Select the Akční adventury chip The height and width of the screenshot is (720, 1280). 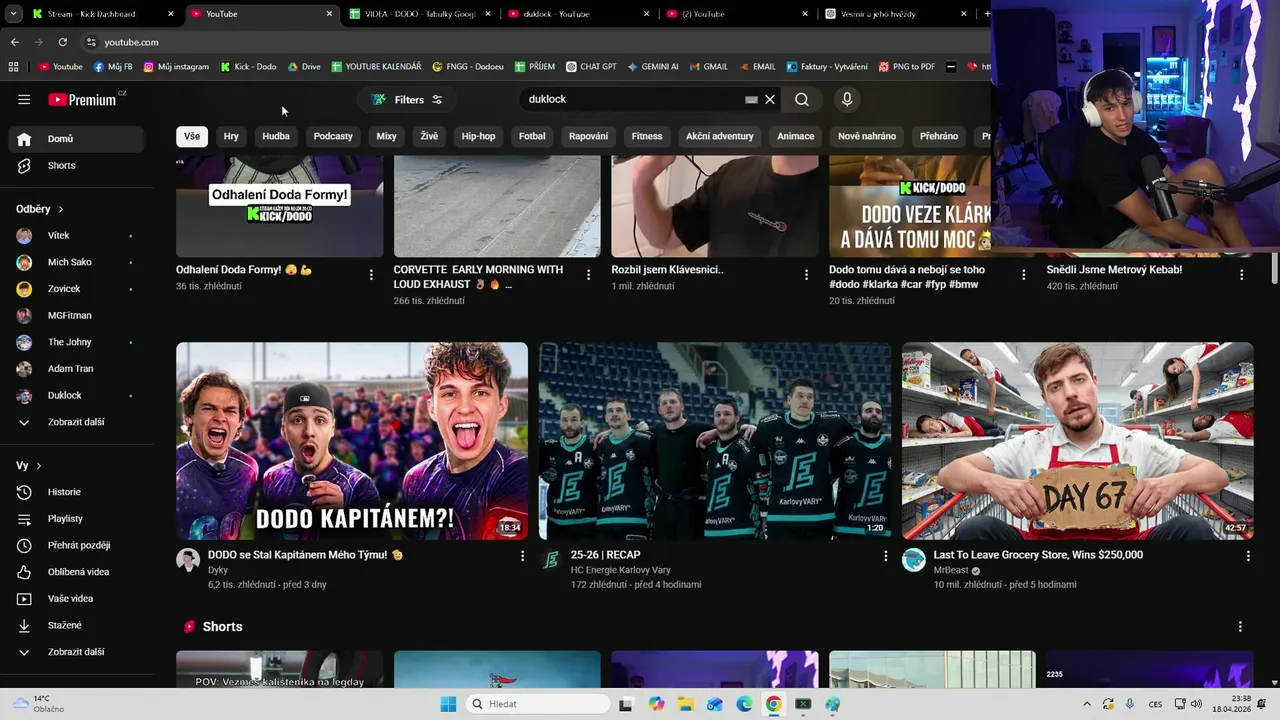point(720,136)
